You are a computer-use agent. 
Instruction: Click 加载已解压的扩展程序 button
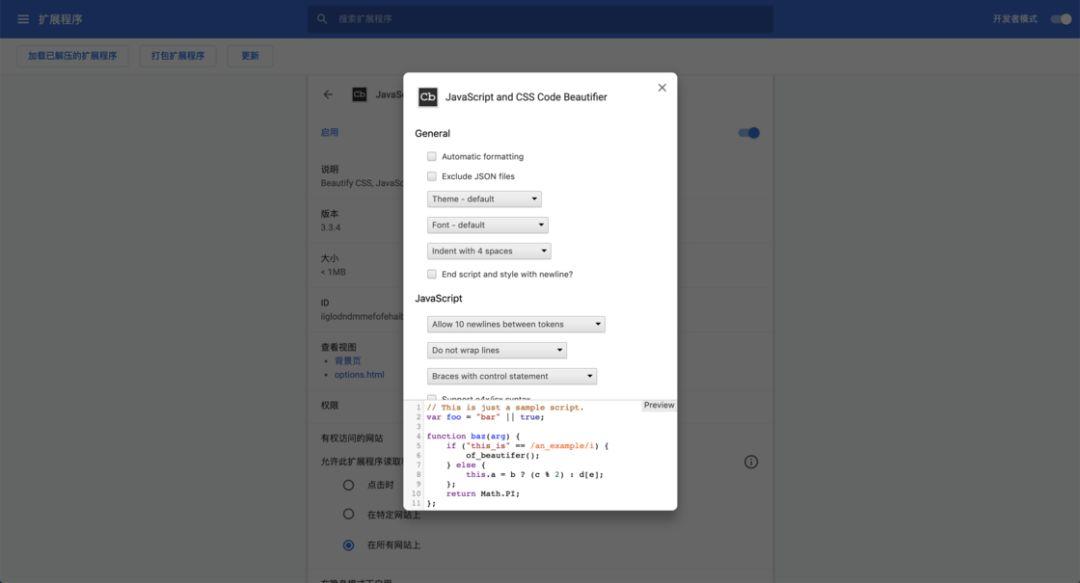pyautogui.click(x=72, y=56)
